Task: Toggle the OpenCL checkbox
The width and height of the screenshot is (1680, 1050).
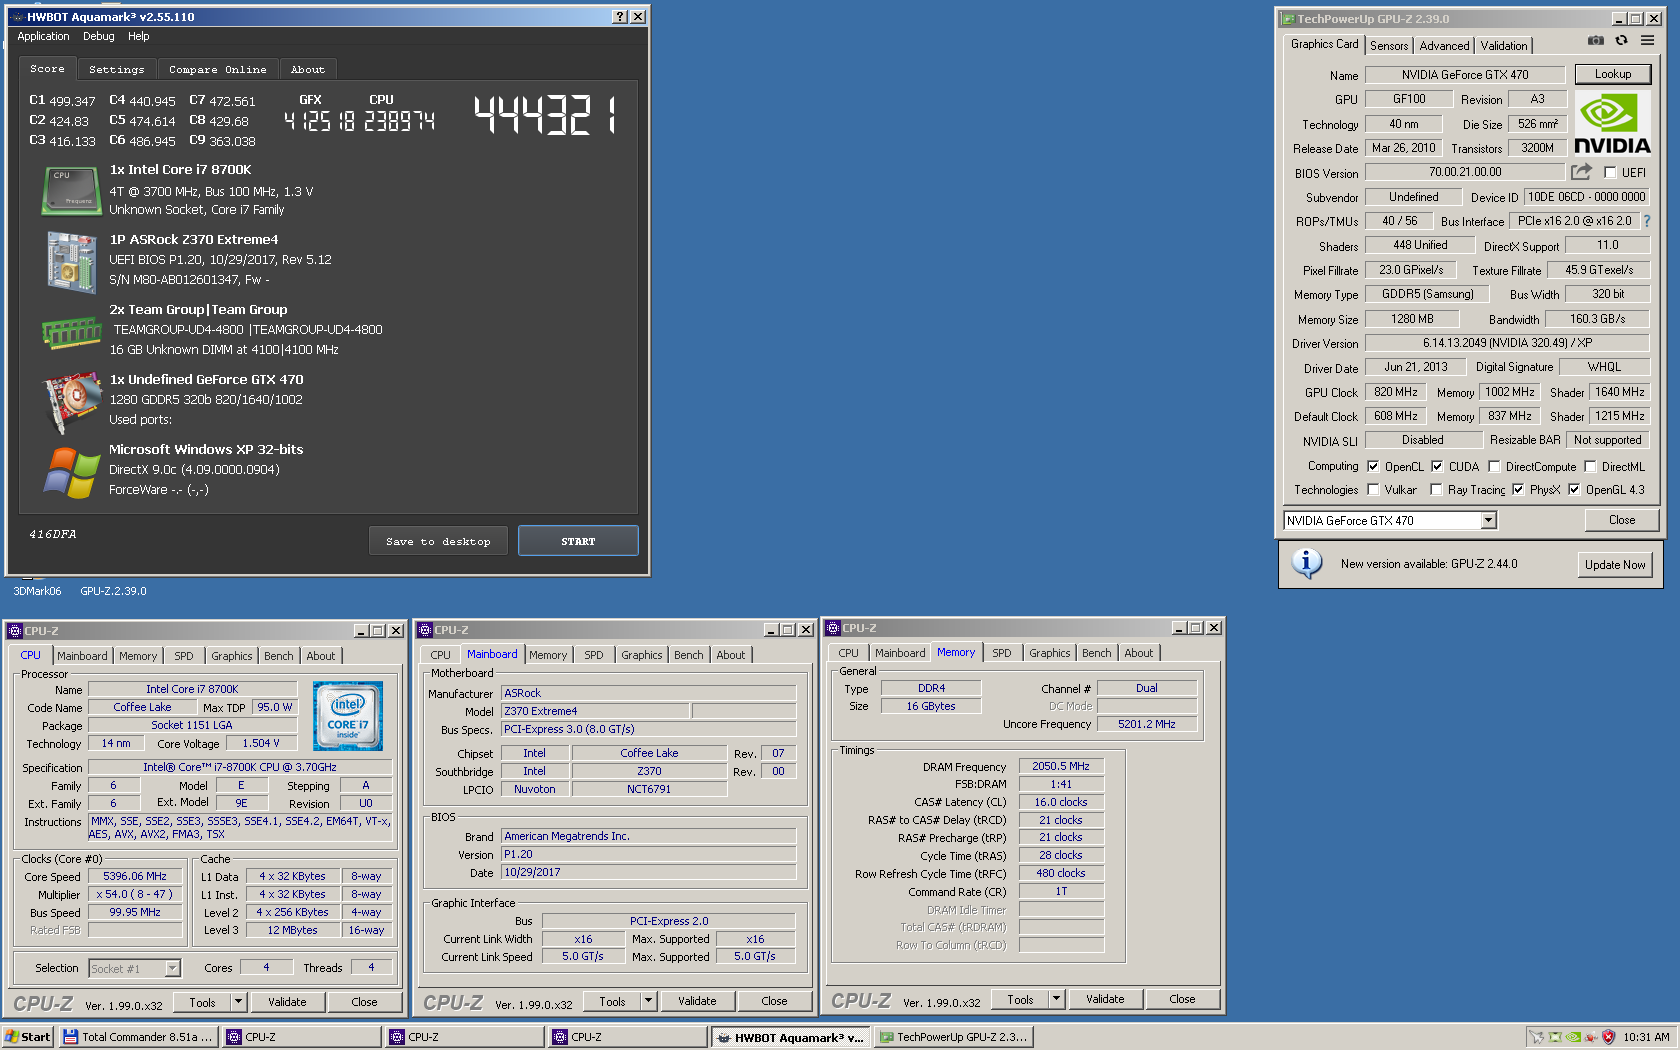Action: [x=1373, y=466]
